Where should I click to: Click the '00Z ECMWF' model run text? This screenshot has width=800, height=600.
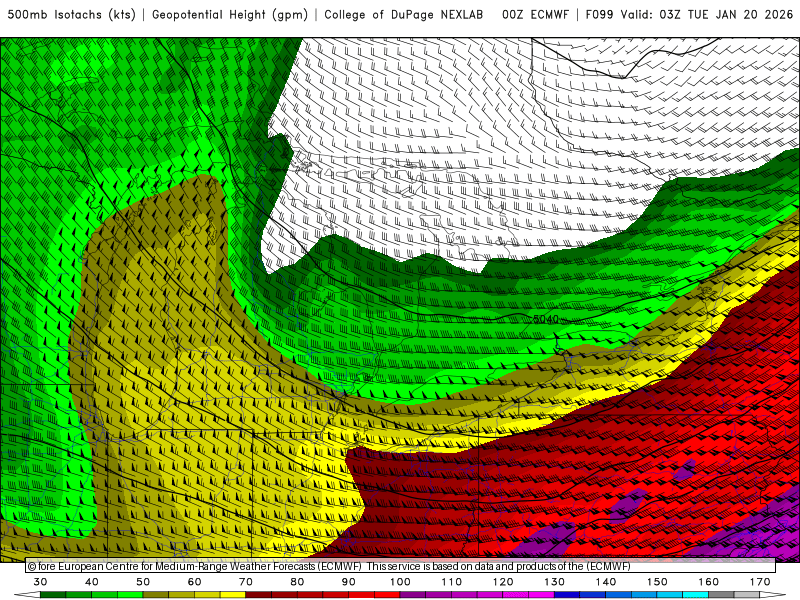(535, 15)
